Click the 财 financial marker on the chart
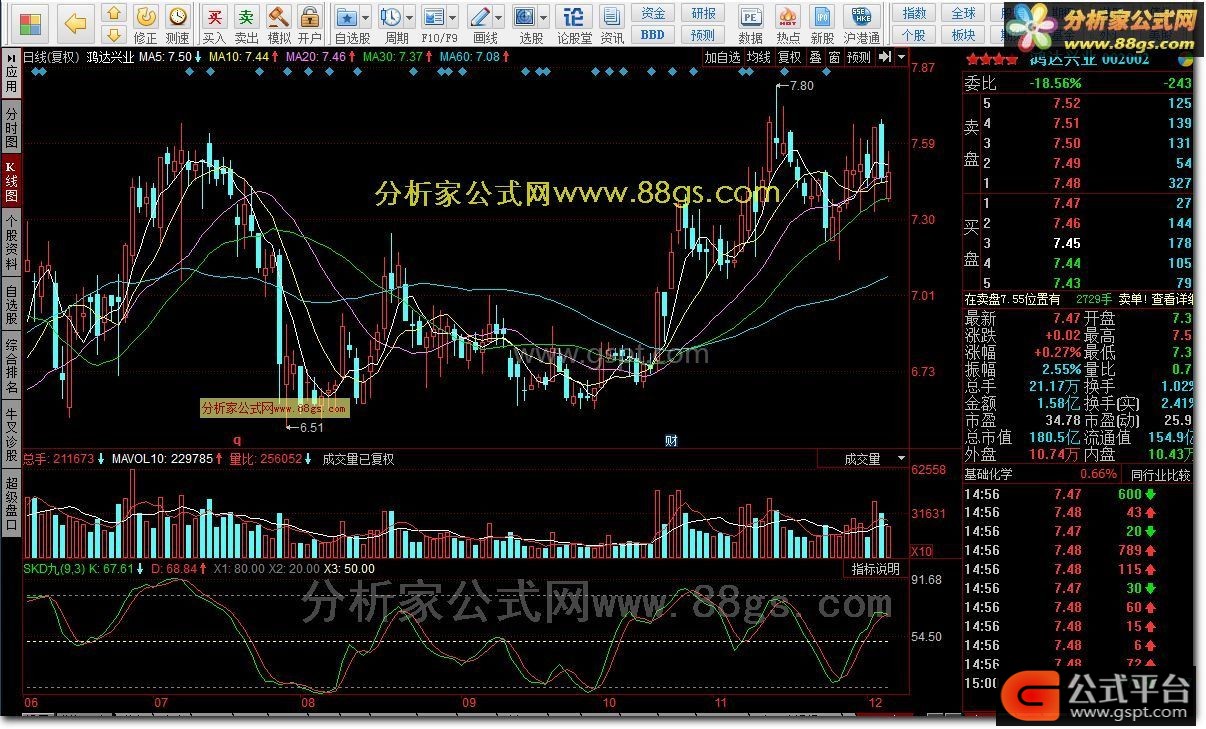 point(671,440)
